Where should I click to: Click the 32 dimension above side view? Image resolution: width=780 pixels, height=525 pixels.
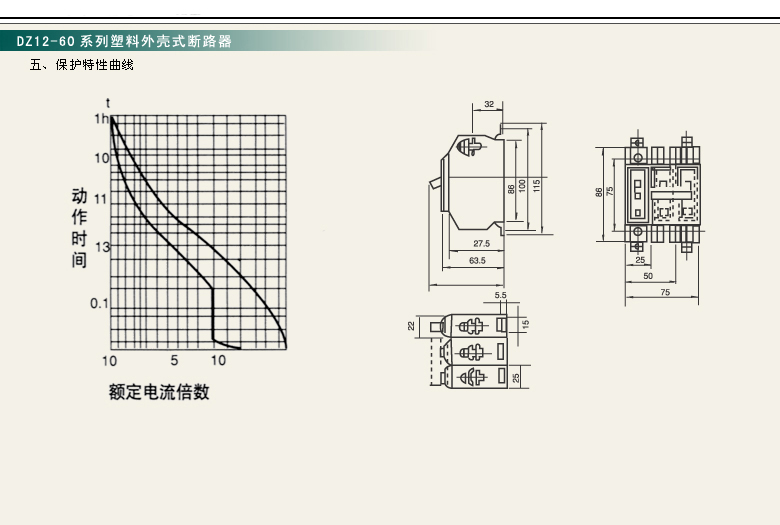(489, 104)
